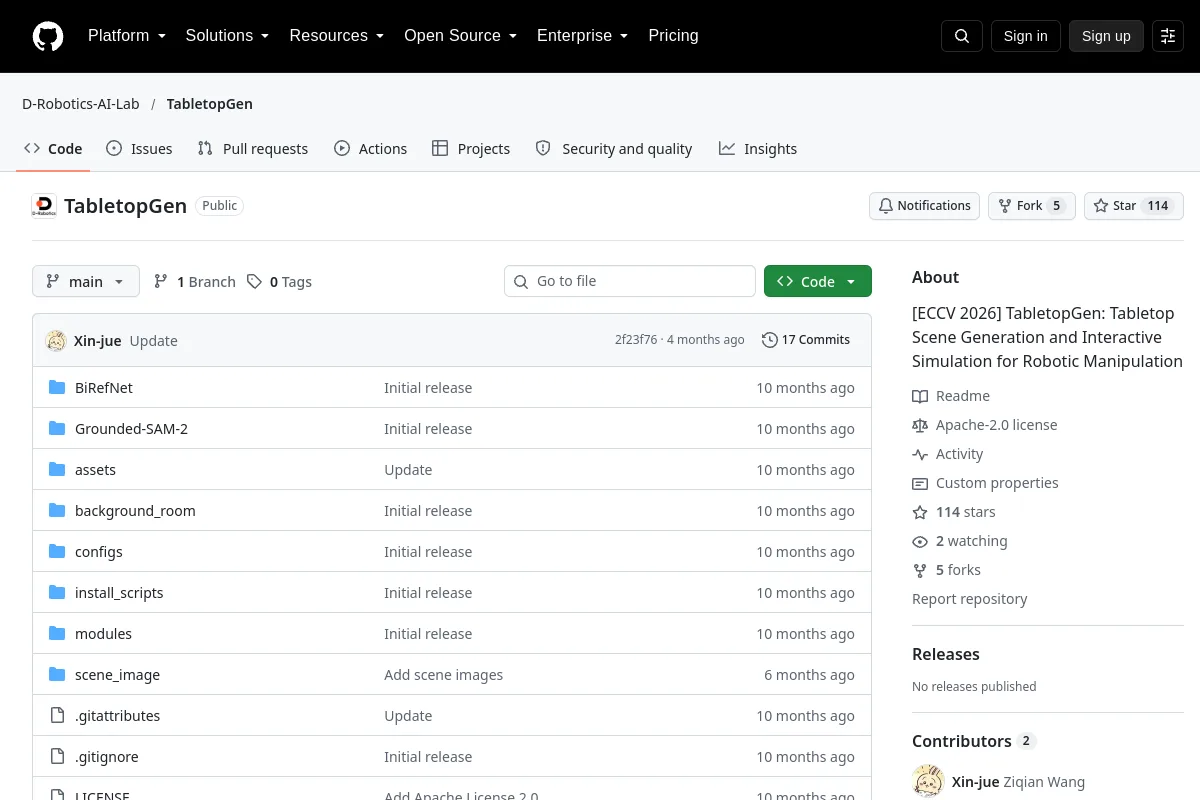Open the Projects tab
Screen dimensions: 1200x800
[471, 149]
